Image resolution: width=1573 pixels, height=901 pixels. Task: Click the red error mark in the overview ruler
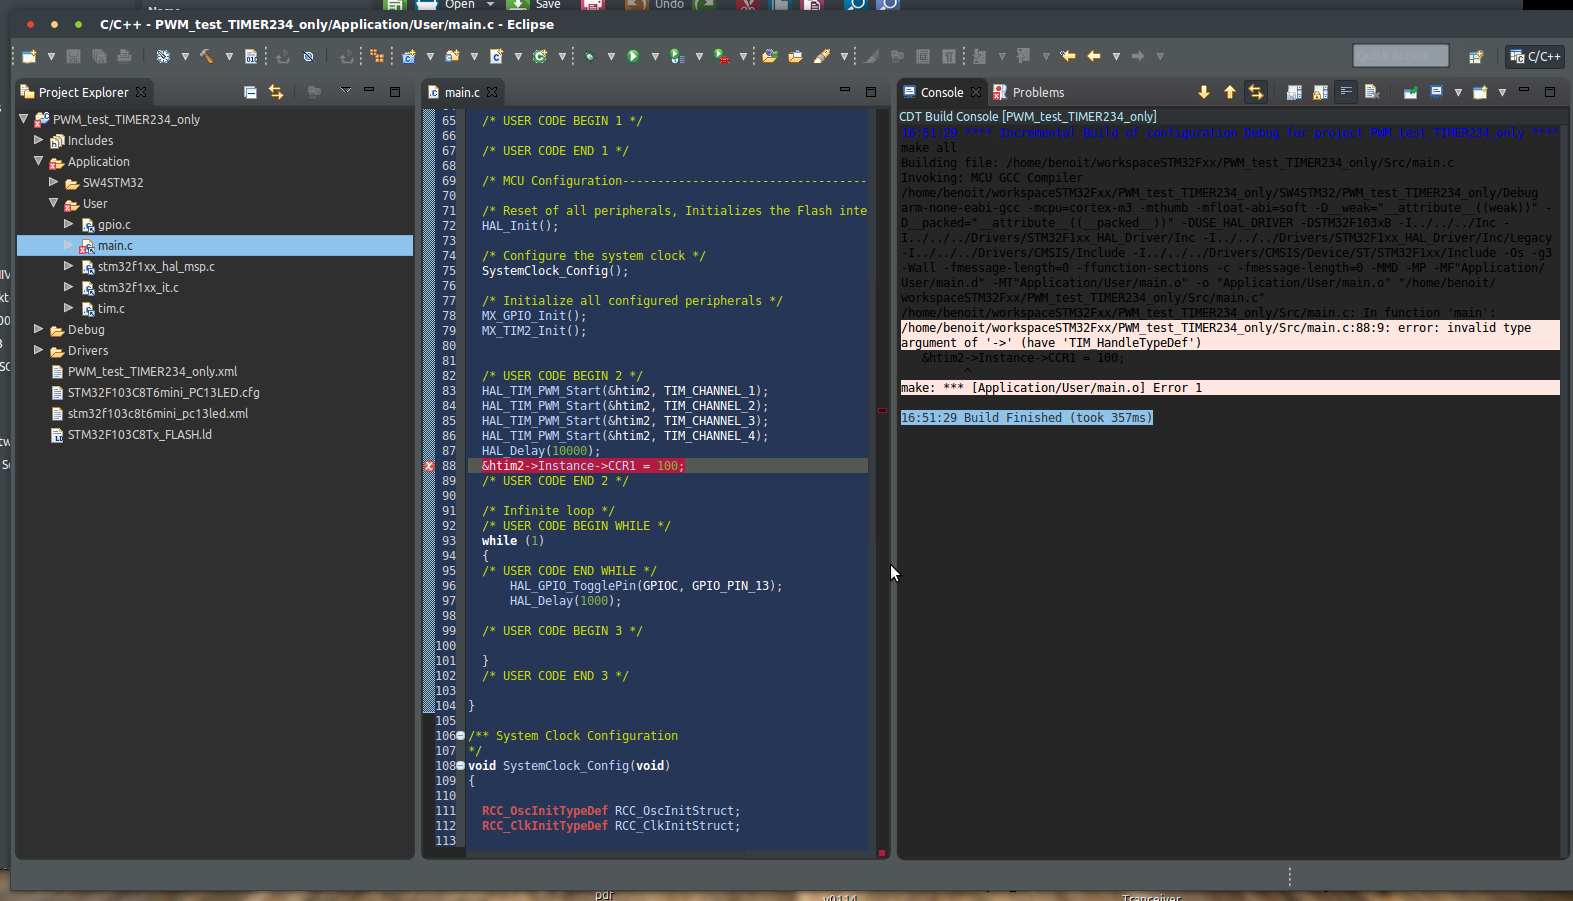coord(882,410)
